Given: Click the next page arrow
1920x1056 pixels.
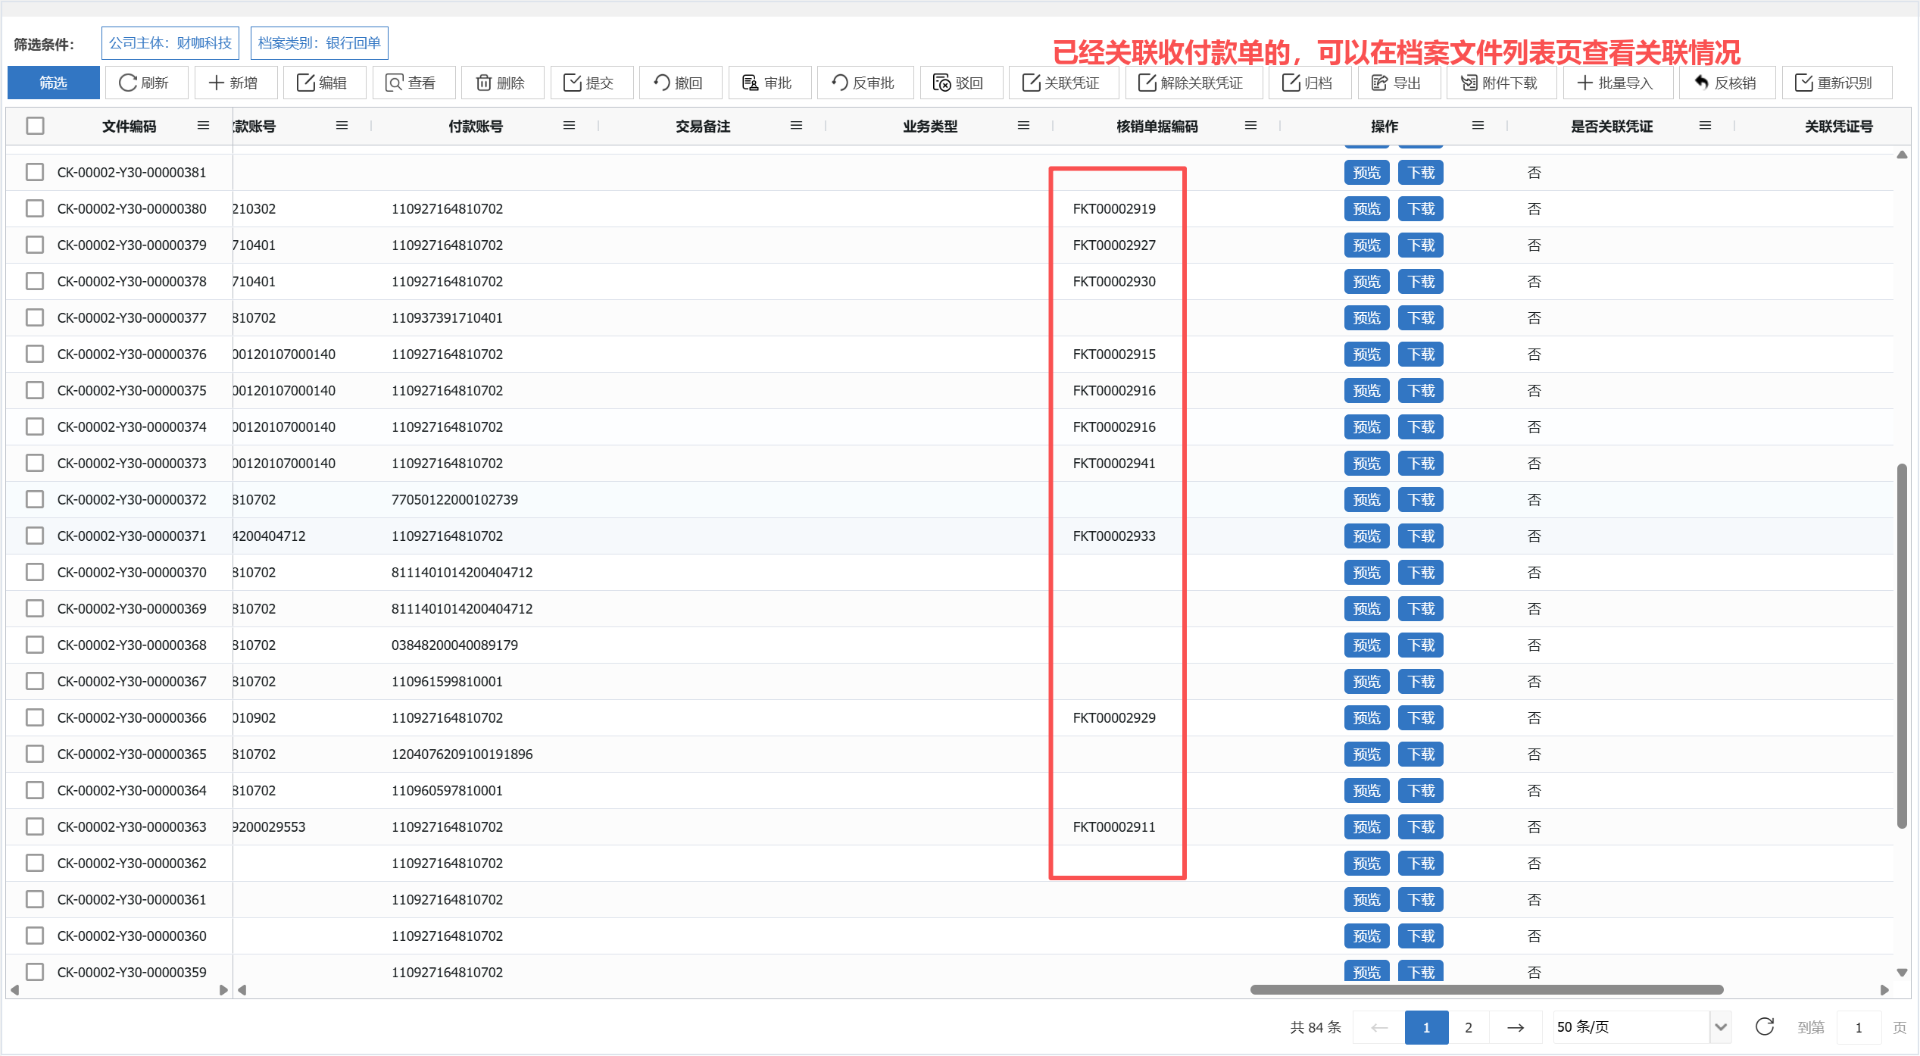Looking at the screenshot, I should pos(1515,1027).
